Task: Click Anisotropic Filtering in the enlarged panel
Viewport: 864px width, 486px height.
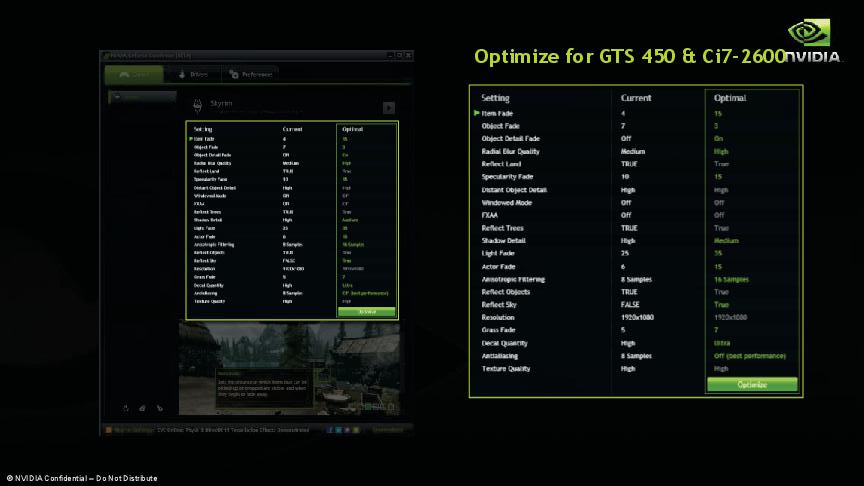Action: (x=513, y=279)
